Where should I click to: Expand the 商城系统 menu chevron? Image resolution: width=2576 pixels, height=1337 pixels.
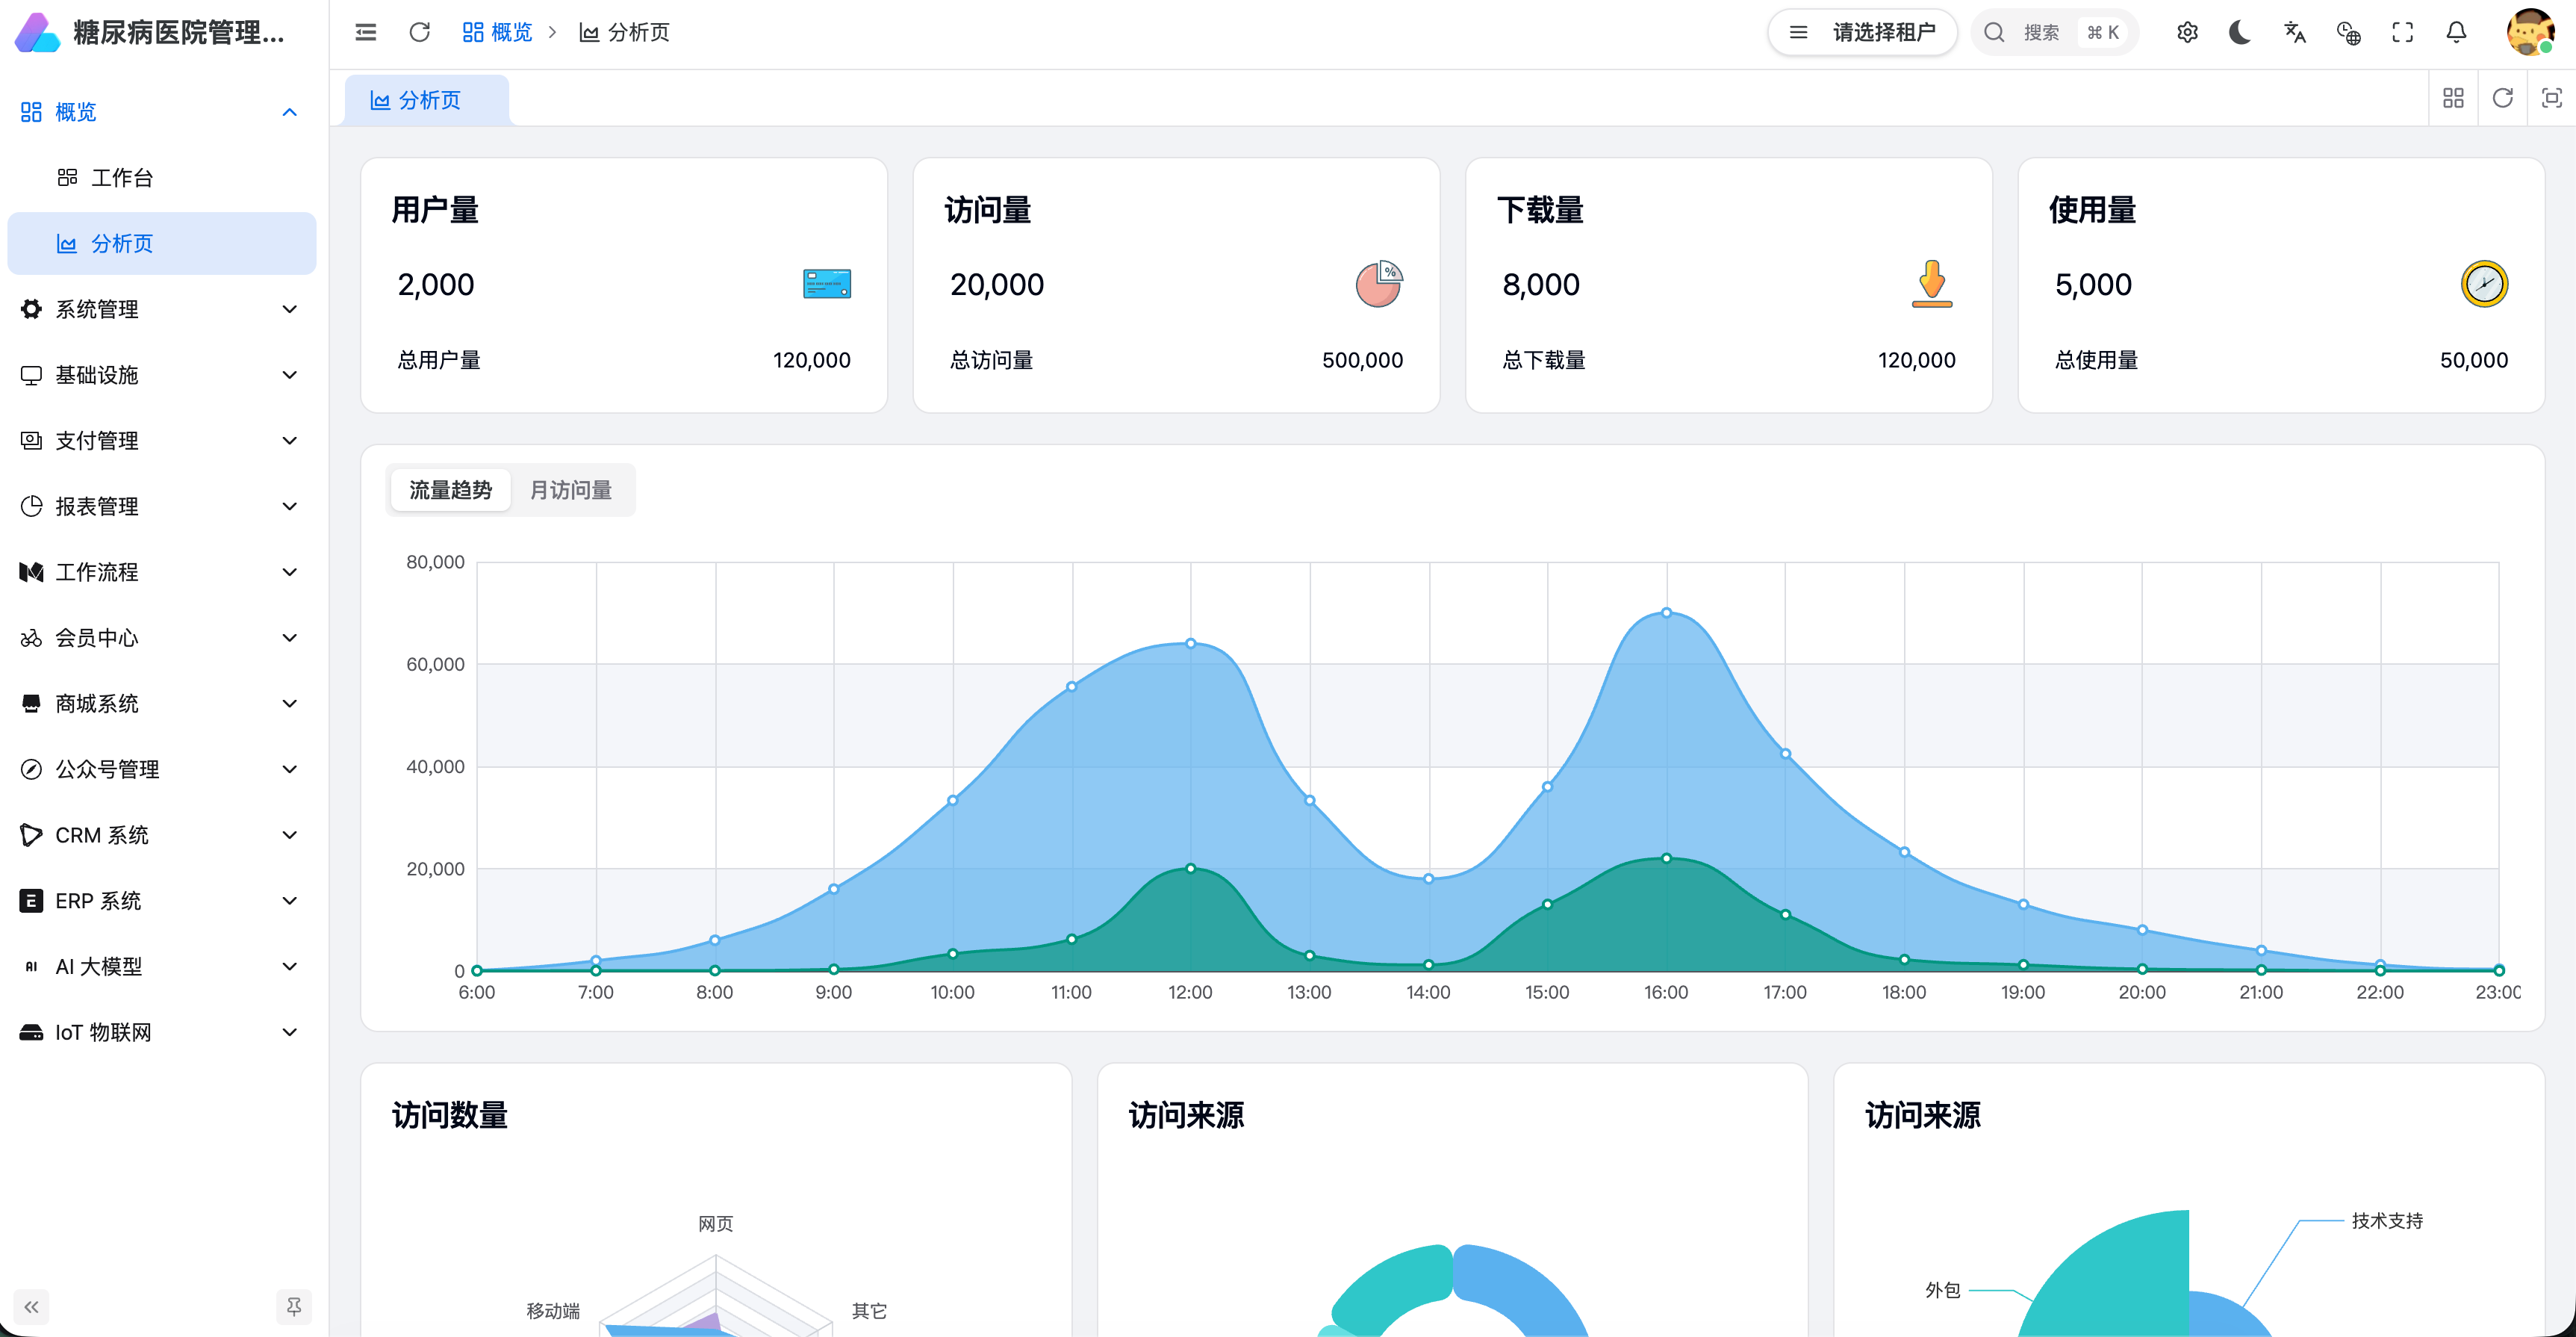click(290, 703)
